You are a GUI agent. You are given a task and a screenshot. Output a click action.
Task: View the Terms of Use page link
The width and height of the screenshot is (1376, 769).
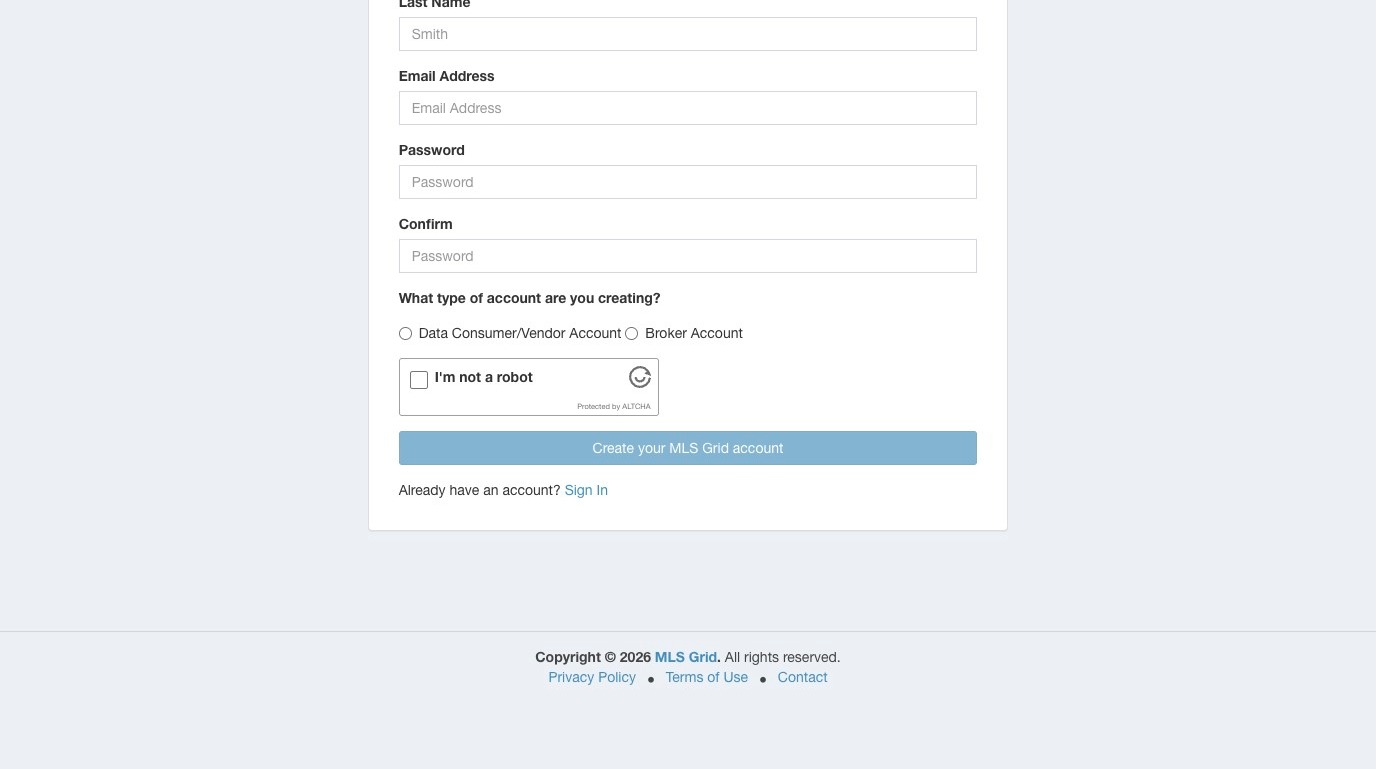pyautogui.click(x=707, y=677)
